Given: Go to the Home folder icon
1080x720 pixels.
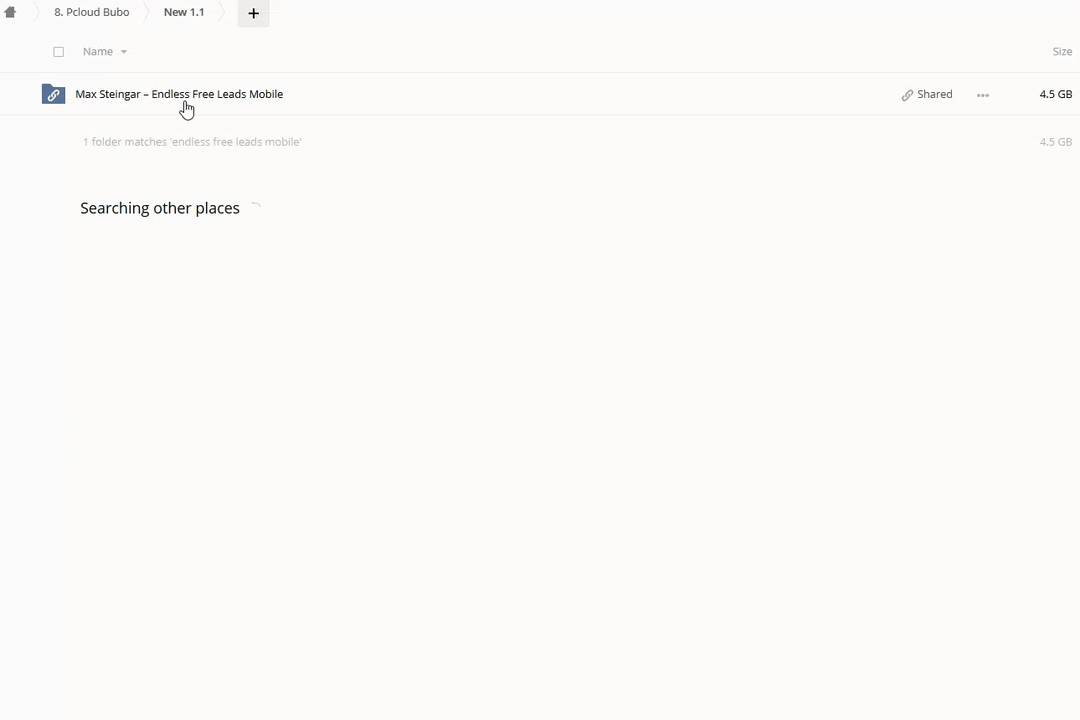Looking at the screenshot, I should [x=10, y=12].
